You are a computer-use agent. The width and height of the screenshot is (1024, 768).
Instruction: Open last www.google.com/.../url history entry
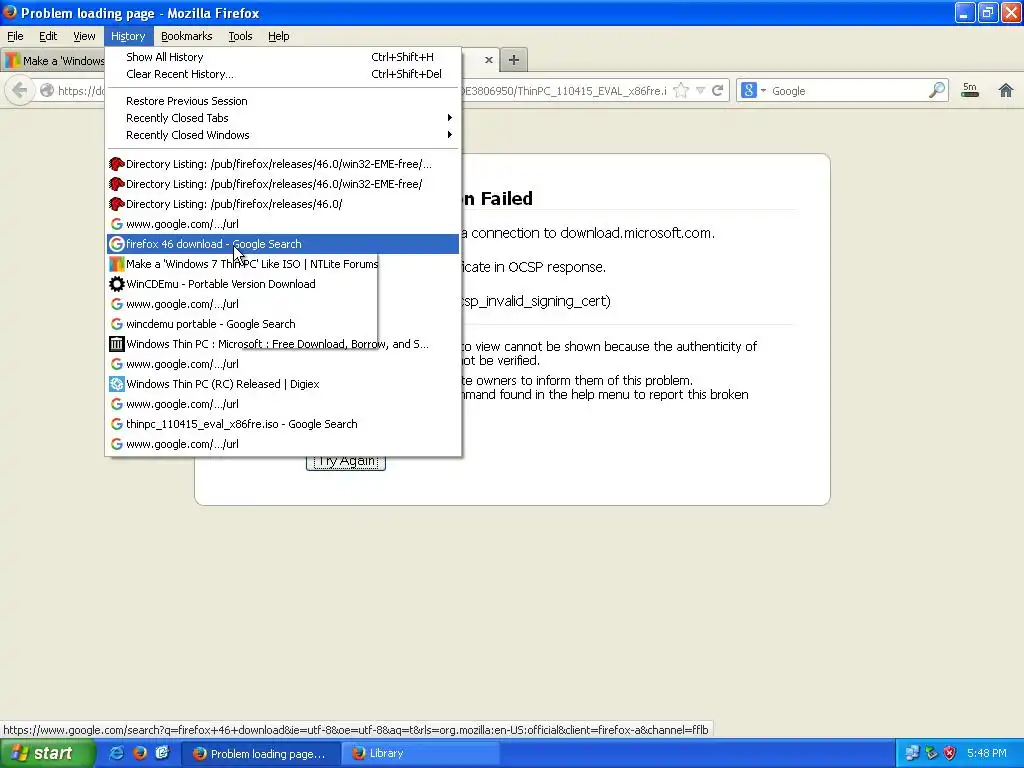tap(283, 444)
